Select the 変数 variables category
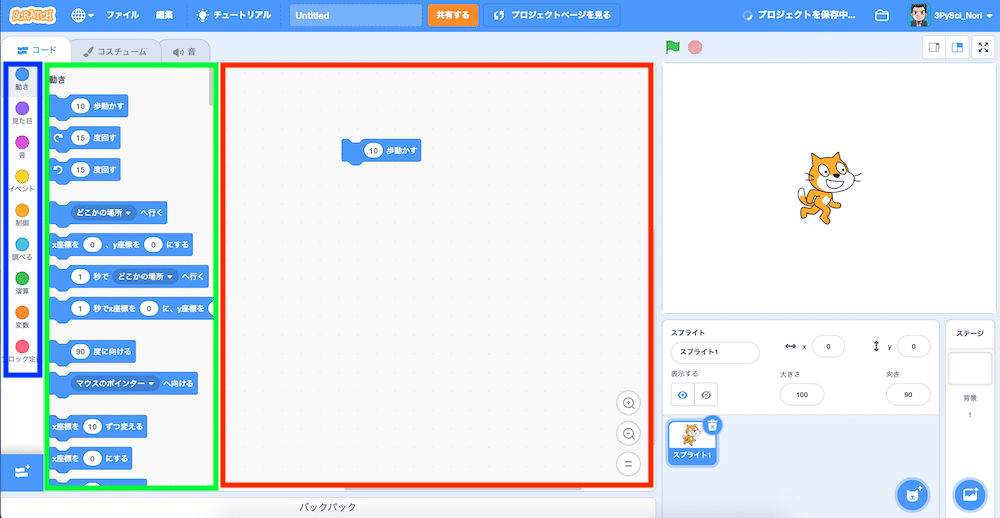 22,317
